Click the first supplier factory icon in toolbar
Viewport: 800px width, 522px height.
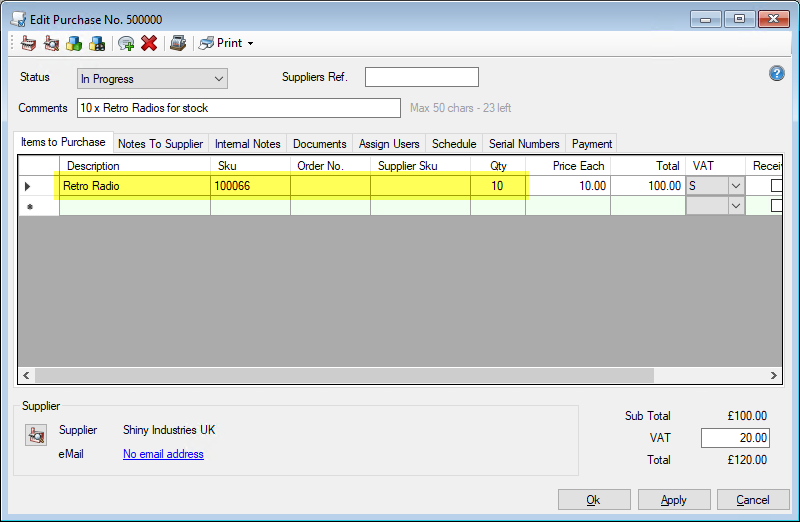point(28,43)
